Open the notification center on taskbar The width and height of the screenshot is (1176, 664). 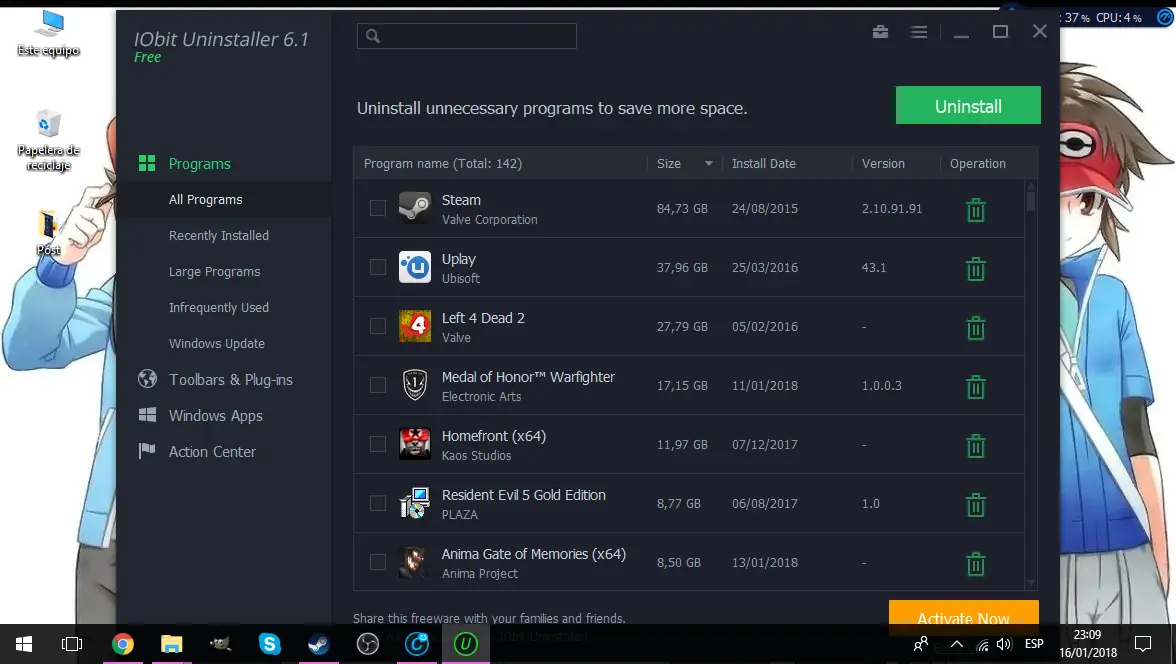coord(1143,644)
